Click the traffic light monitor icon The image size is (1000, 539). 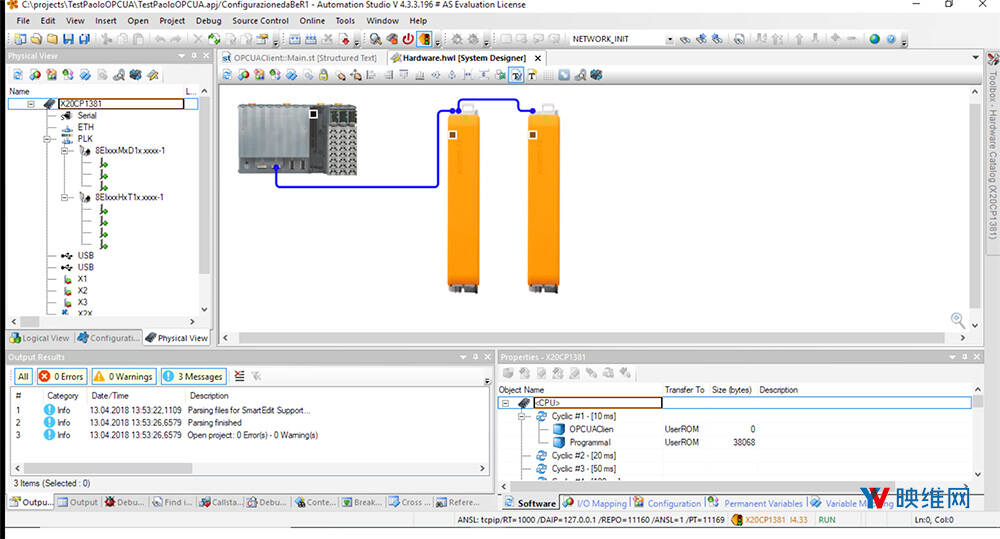pyautogui.click(x=424, y=39)
